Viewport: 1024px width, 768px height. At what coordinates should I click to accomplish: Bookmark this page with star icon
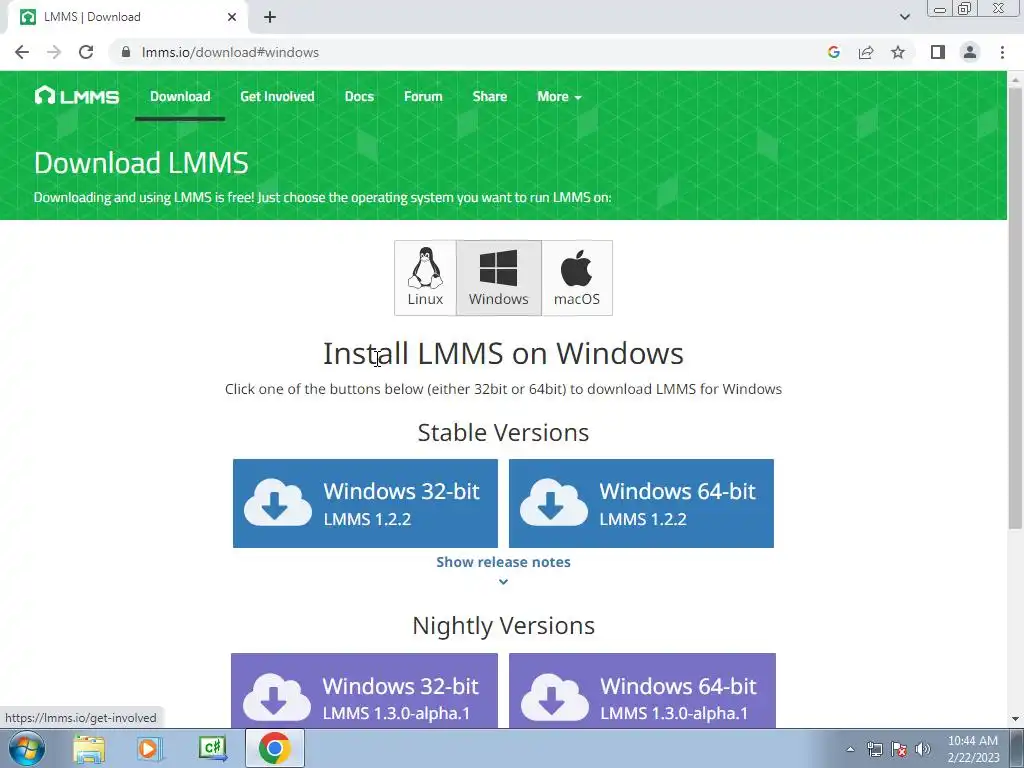click(898, 52)
